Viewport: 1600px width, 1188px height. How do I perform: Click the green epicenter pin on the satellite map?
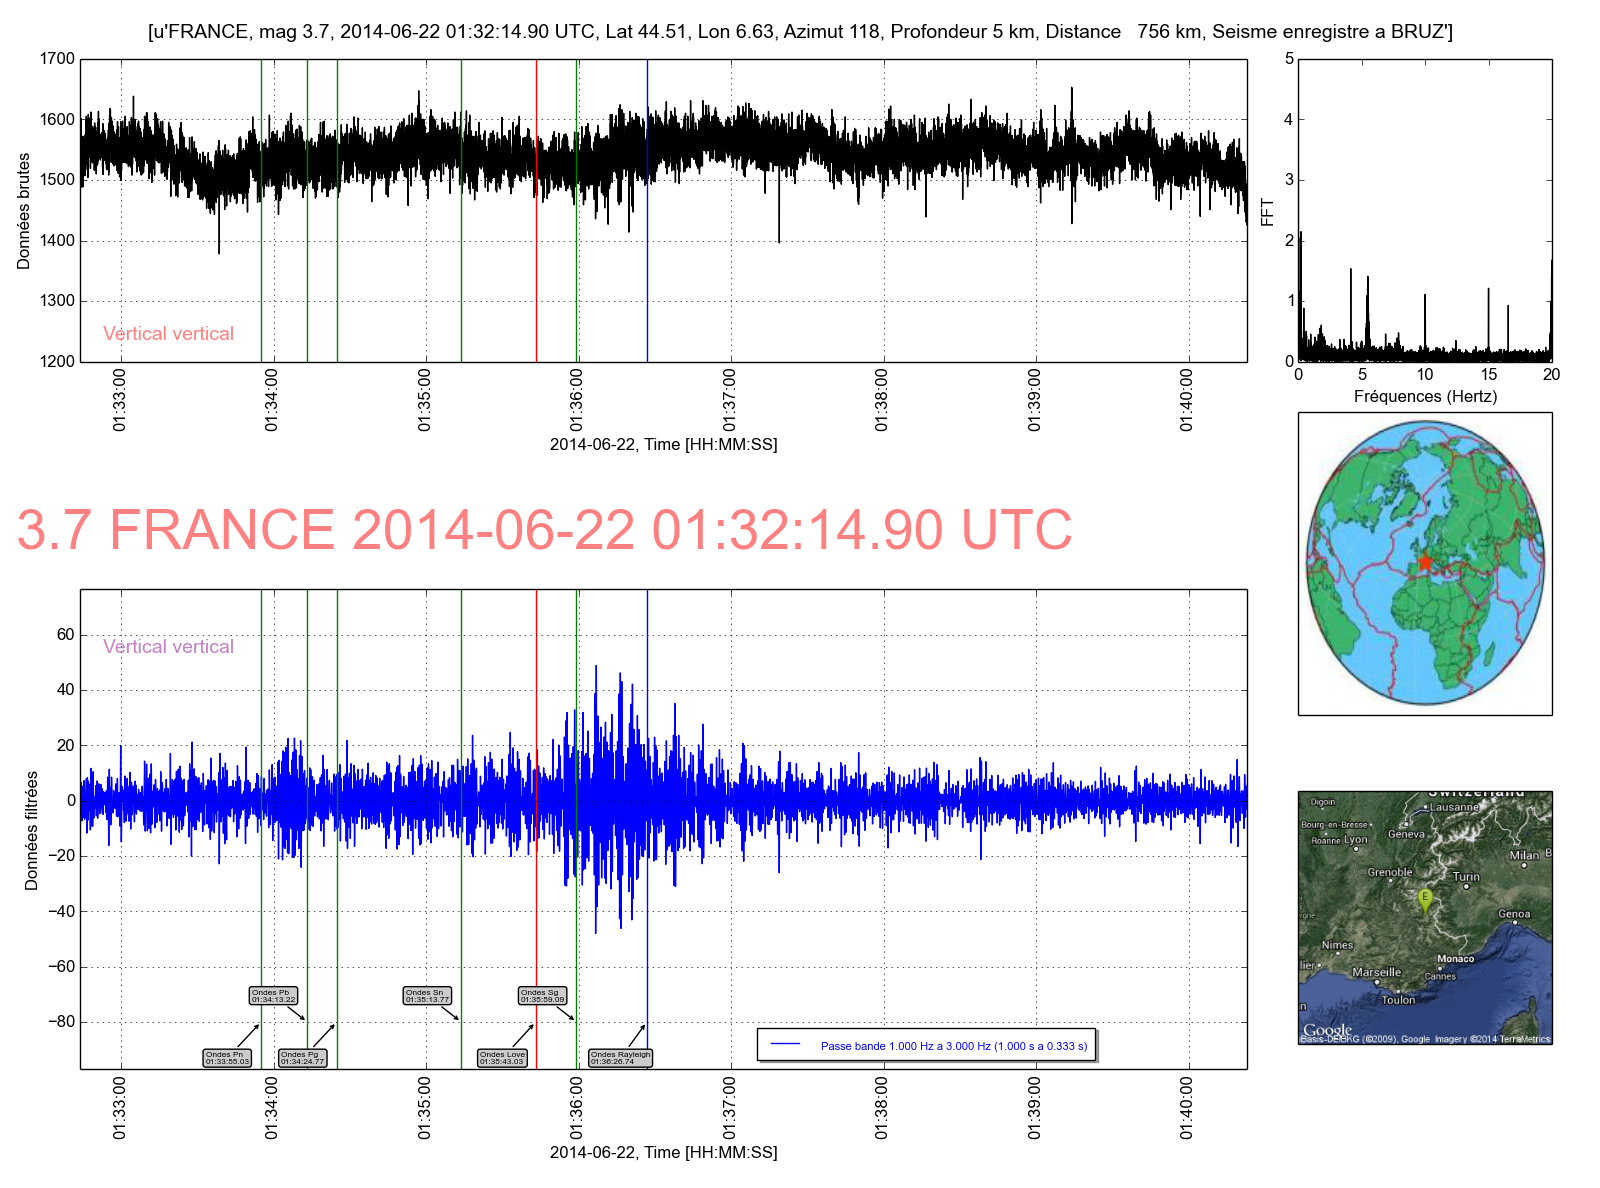[x=1425, y=899]
